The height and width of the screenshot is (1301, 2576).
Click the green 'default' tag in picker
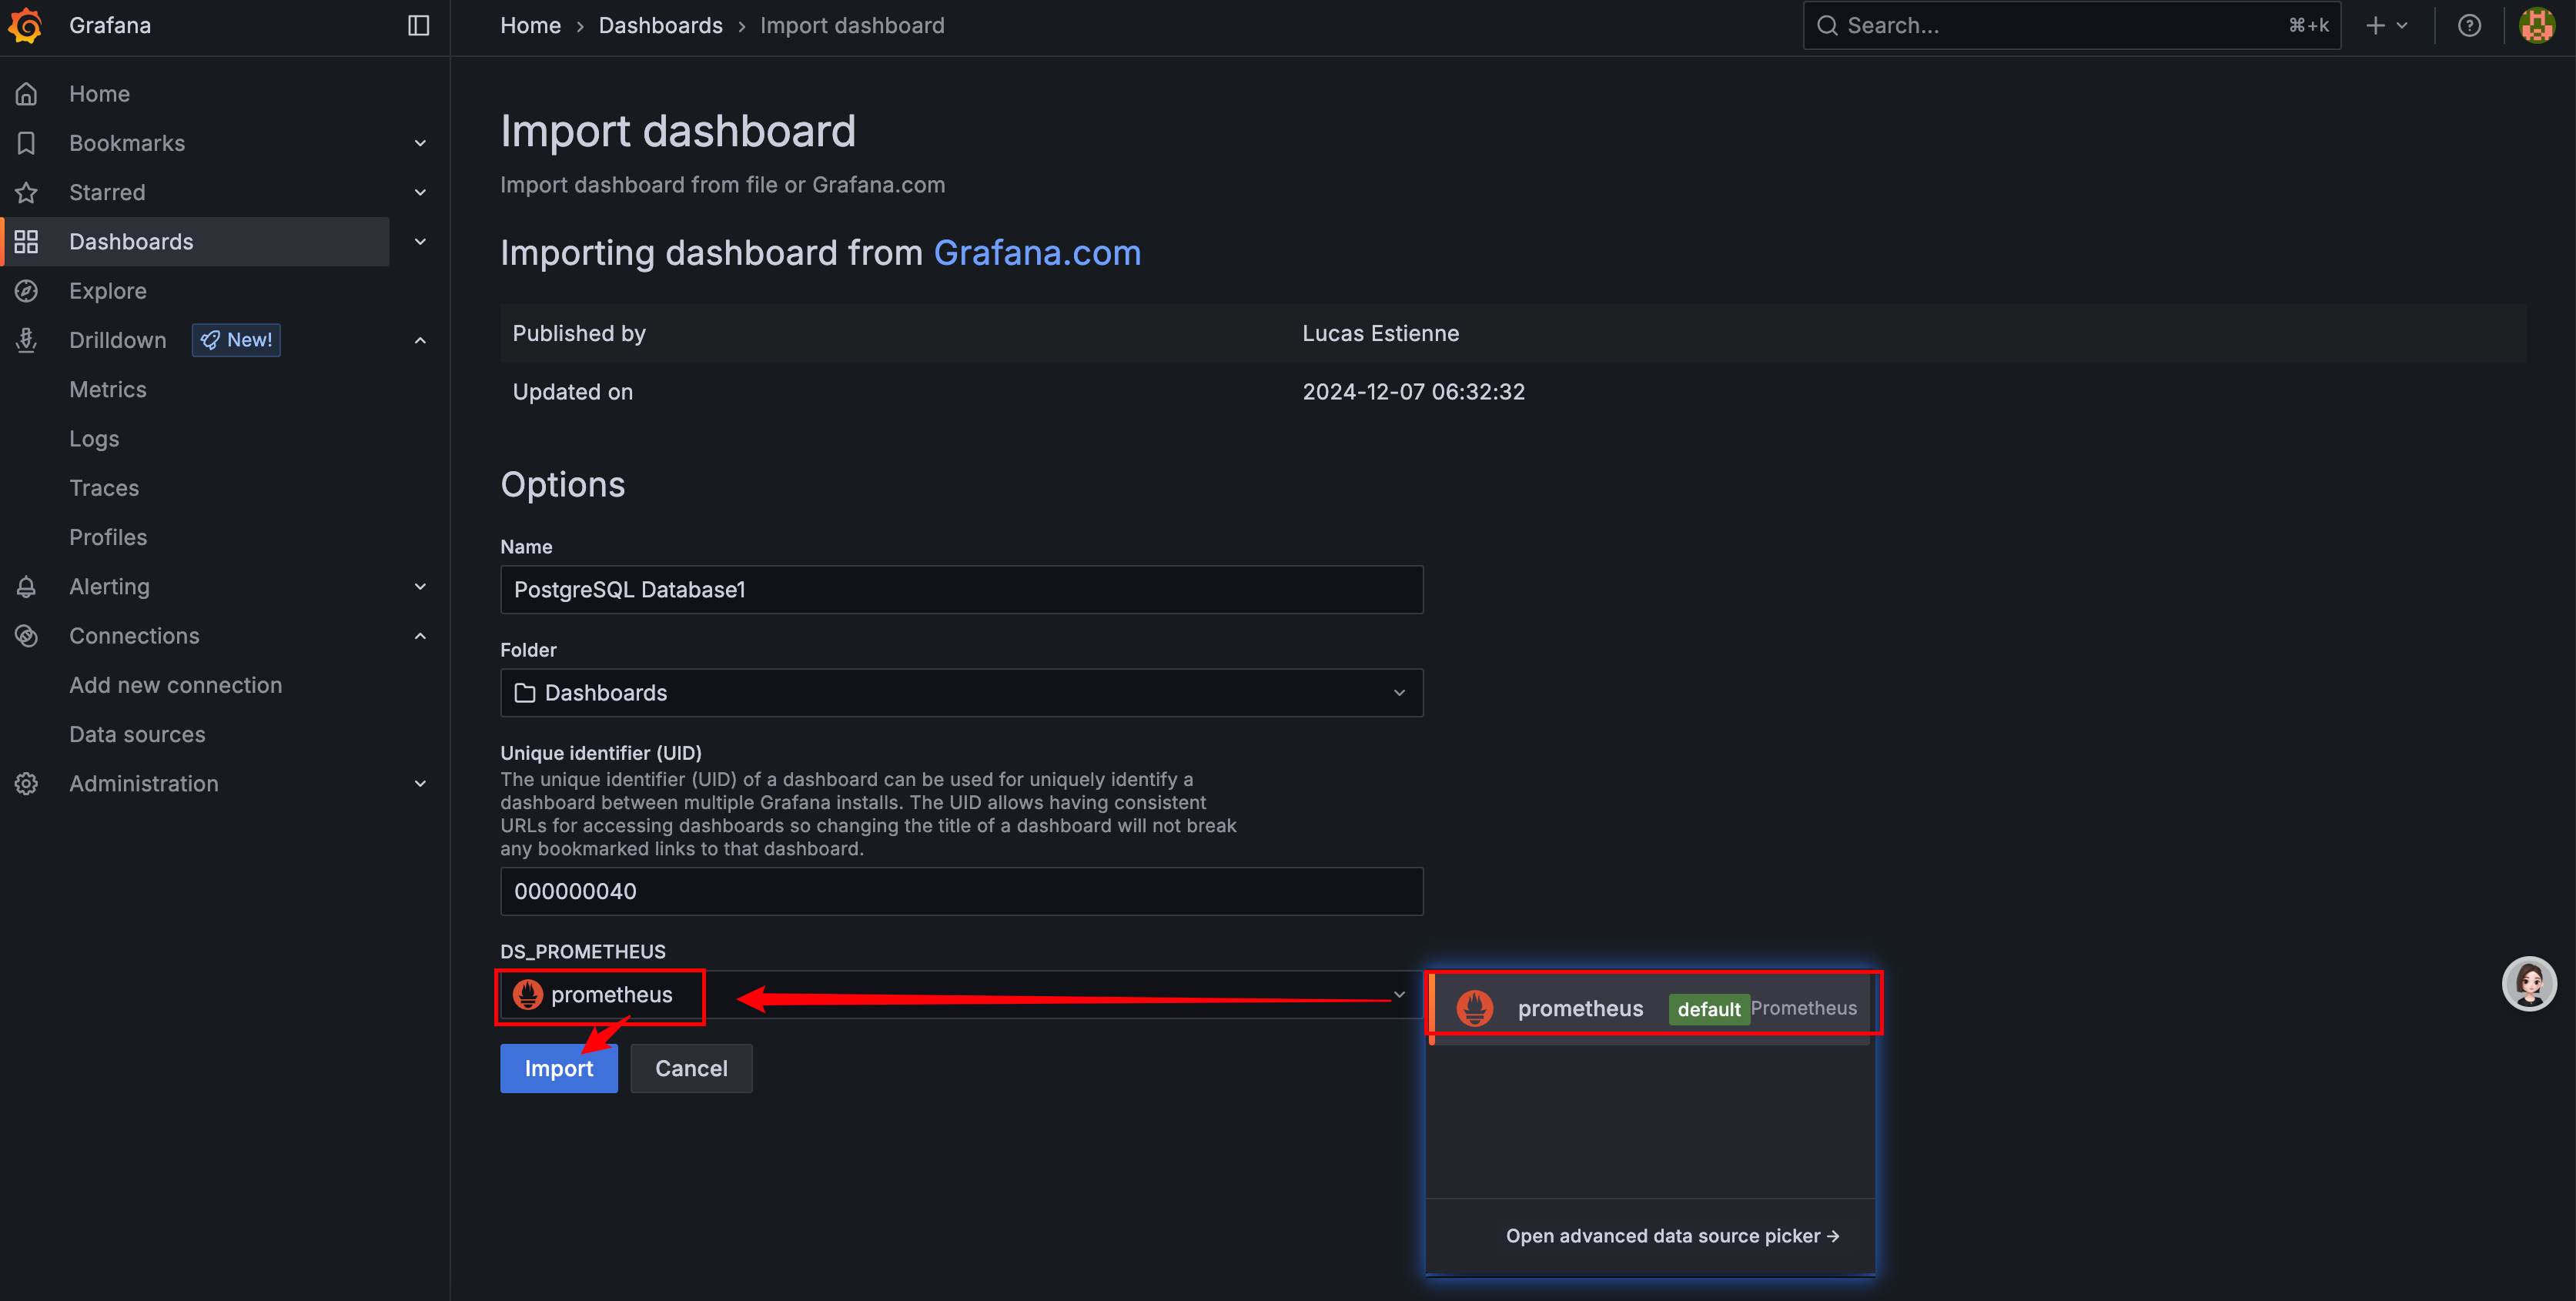click(1708, 1009)
